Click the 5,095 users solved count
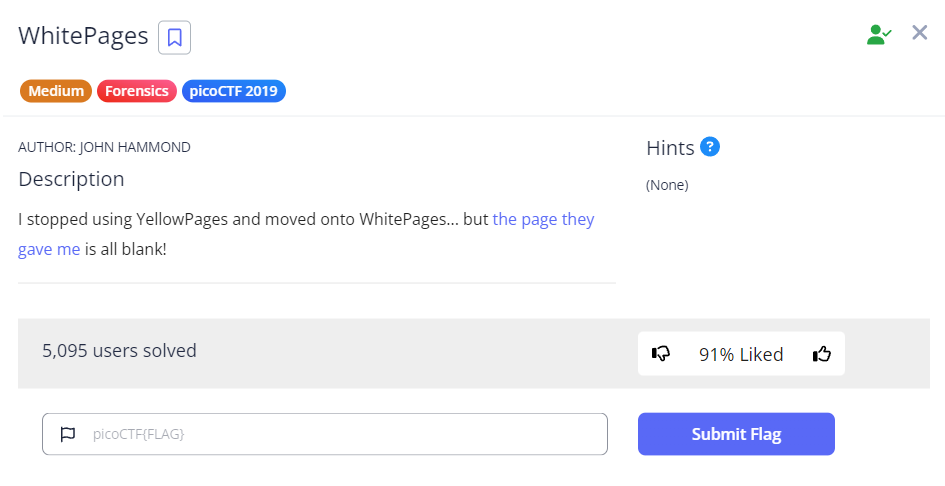Viewport: 945px width, 486px height. pyautogui.click(x=119, y=350)
